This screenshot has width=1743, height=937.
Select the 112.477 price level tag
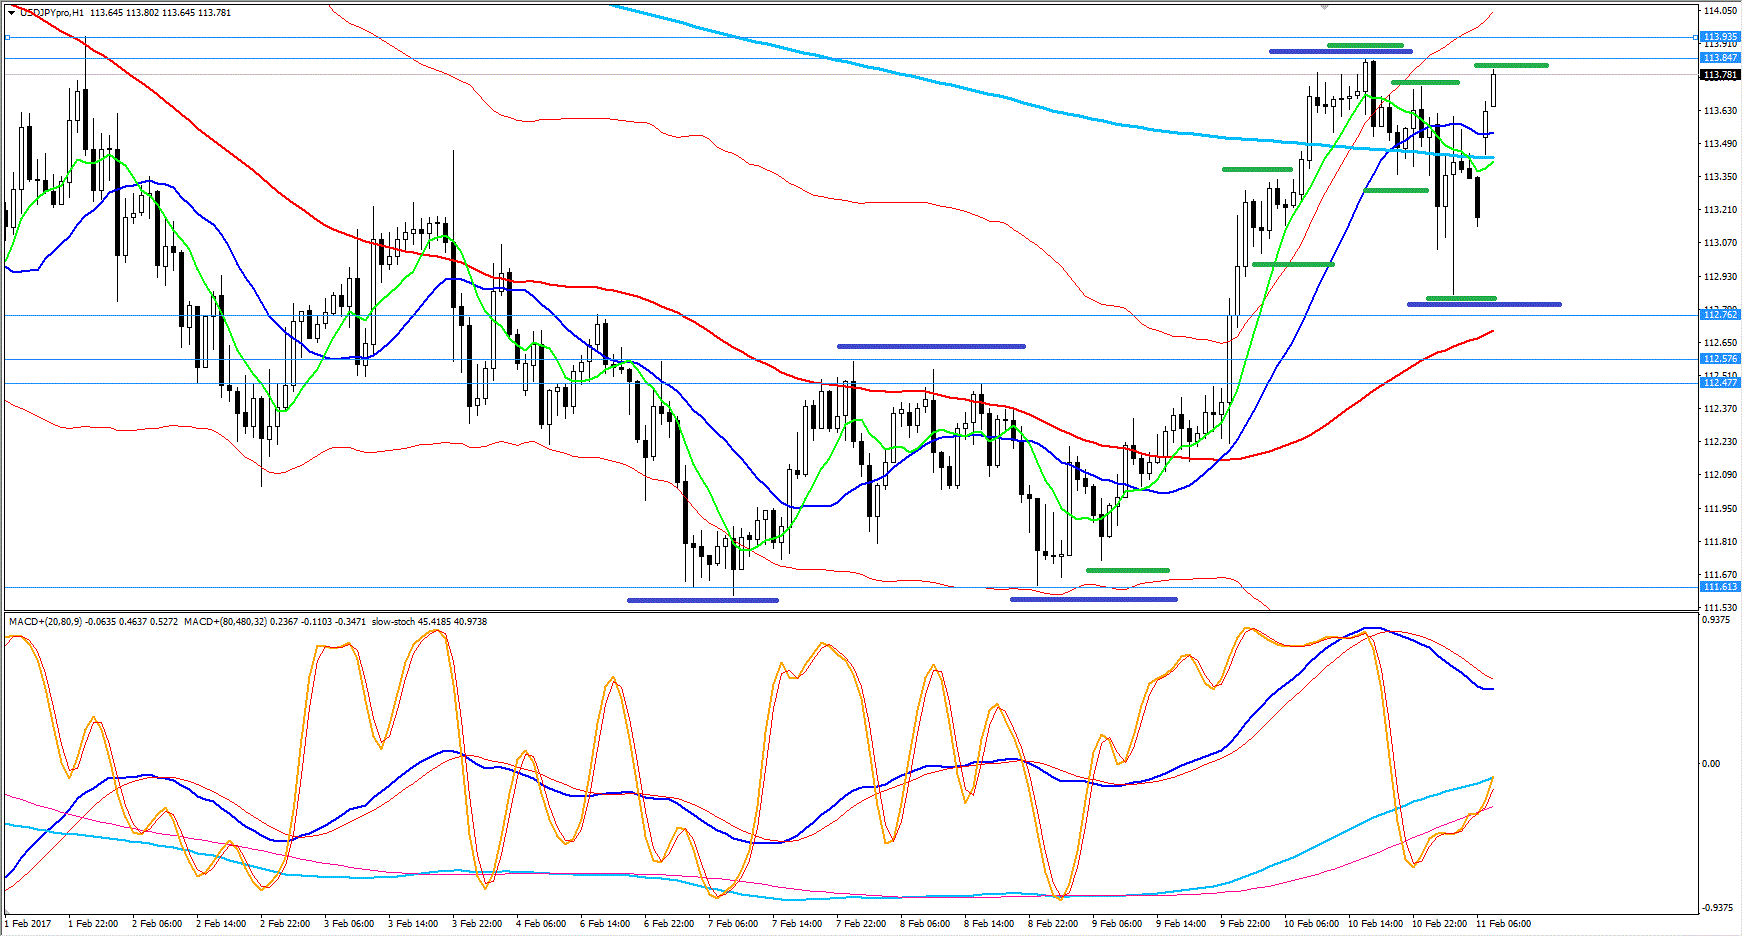tap(1720, 383)
